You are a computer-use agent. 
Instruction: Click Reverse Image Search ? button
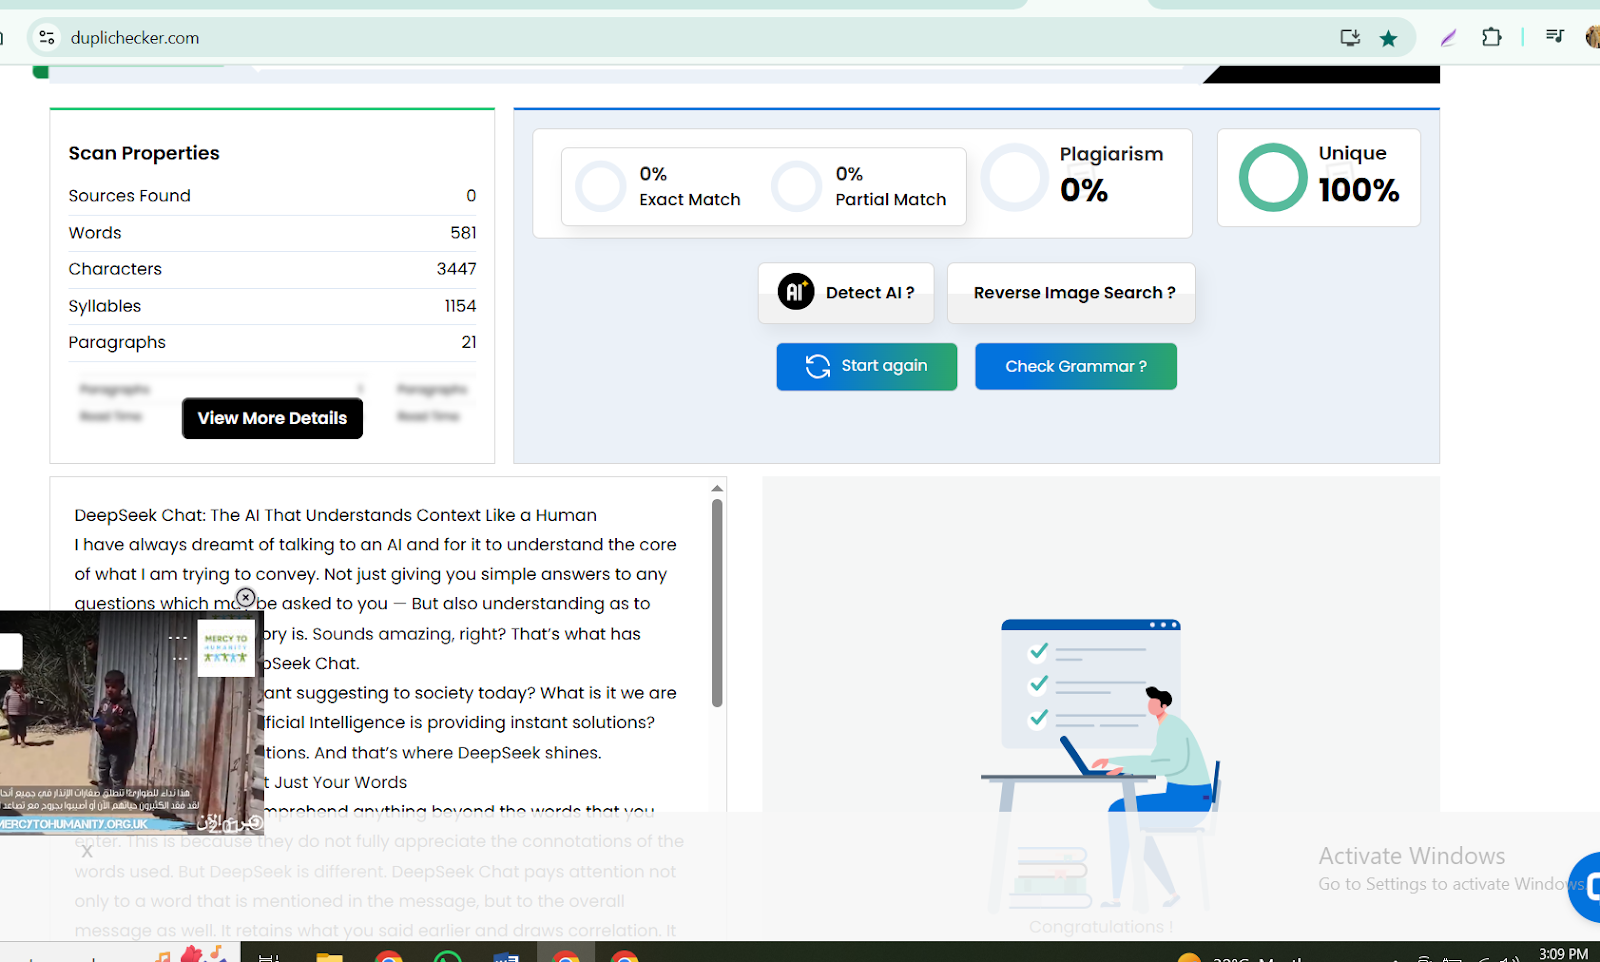tap(1071, 293)
